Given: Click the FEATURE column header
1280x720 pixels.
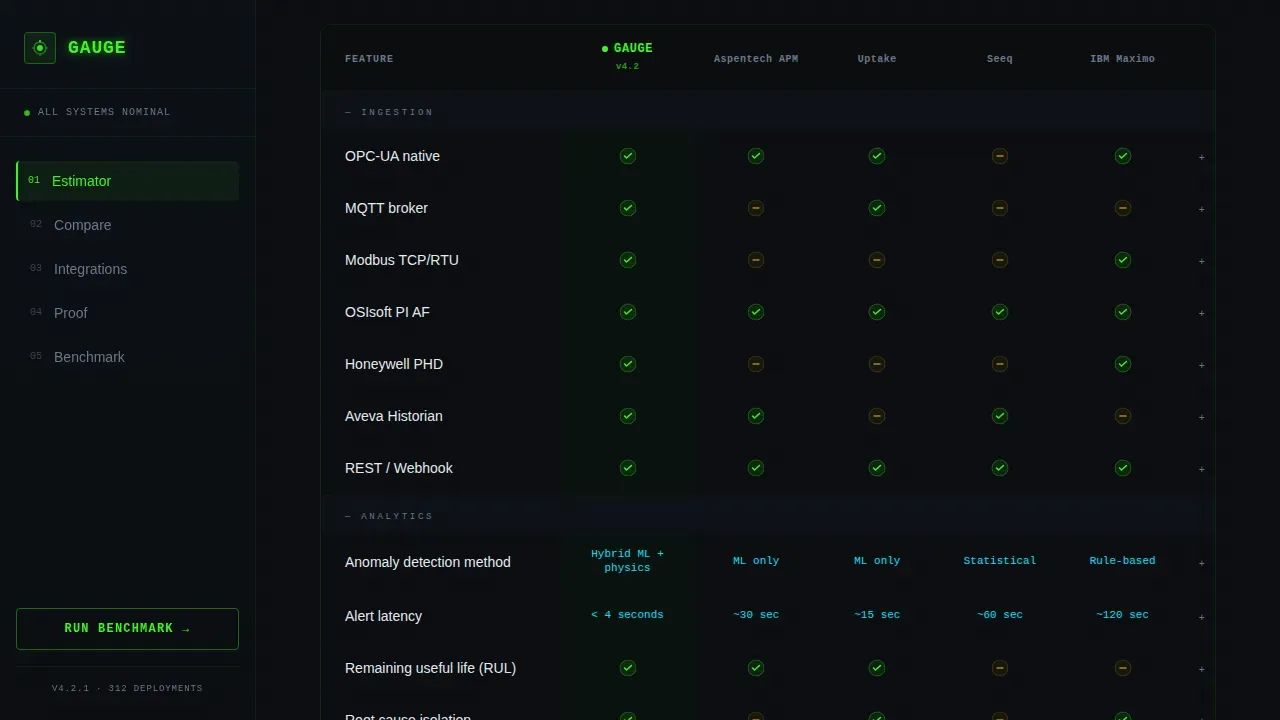Looking at the screenshot, I should pos(369,59).
